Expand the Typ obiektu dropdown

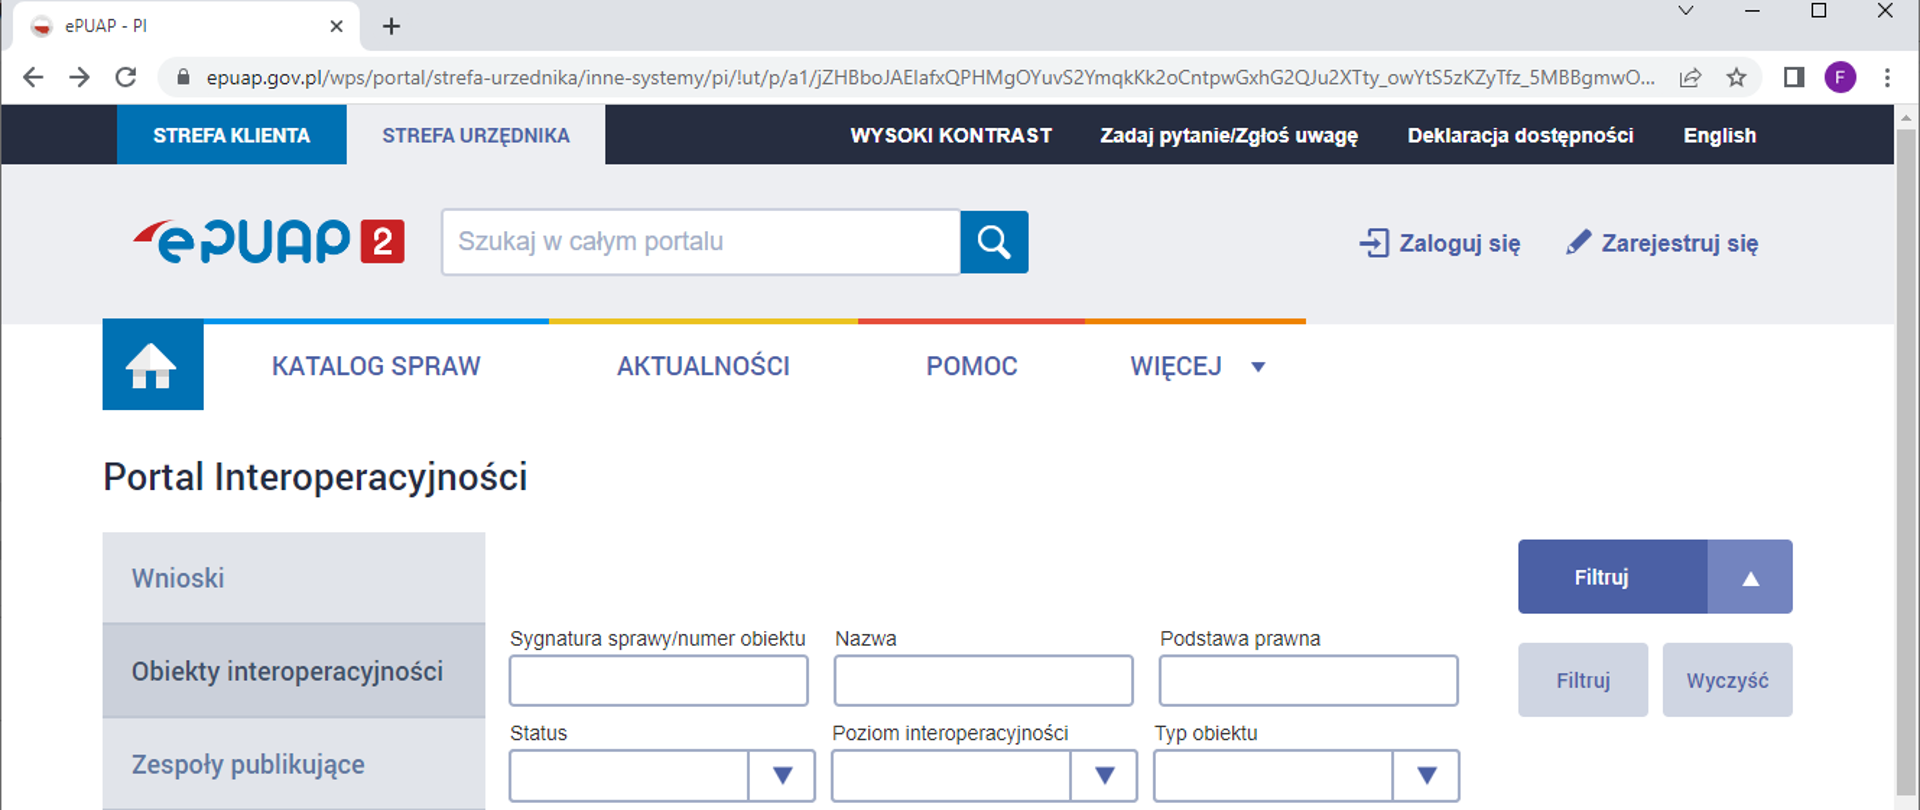[x=1426, y=775]
